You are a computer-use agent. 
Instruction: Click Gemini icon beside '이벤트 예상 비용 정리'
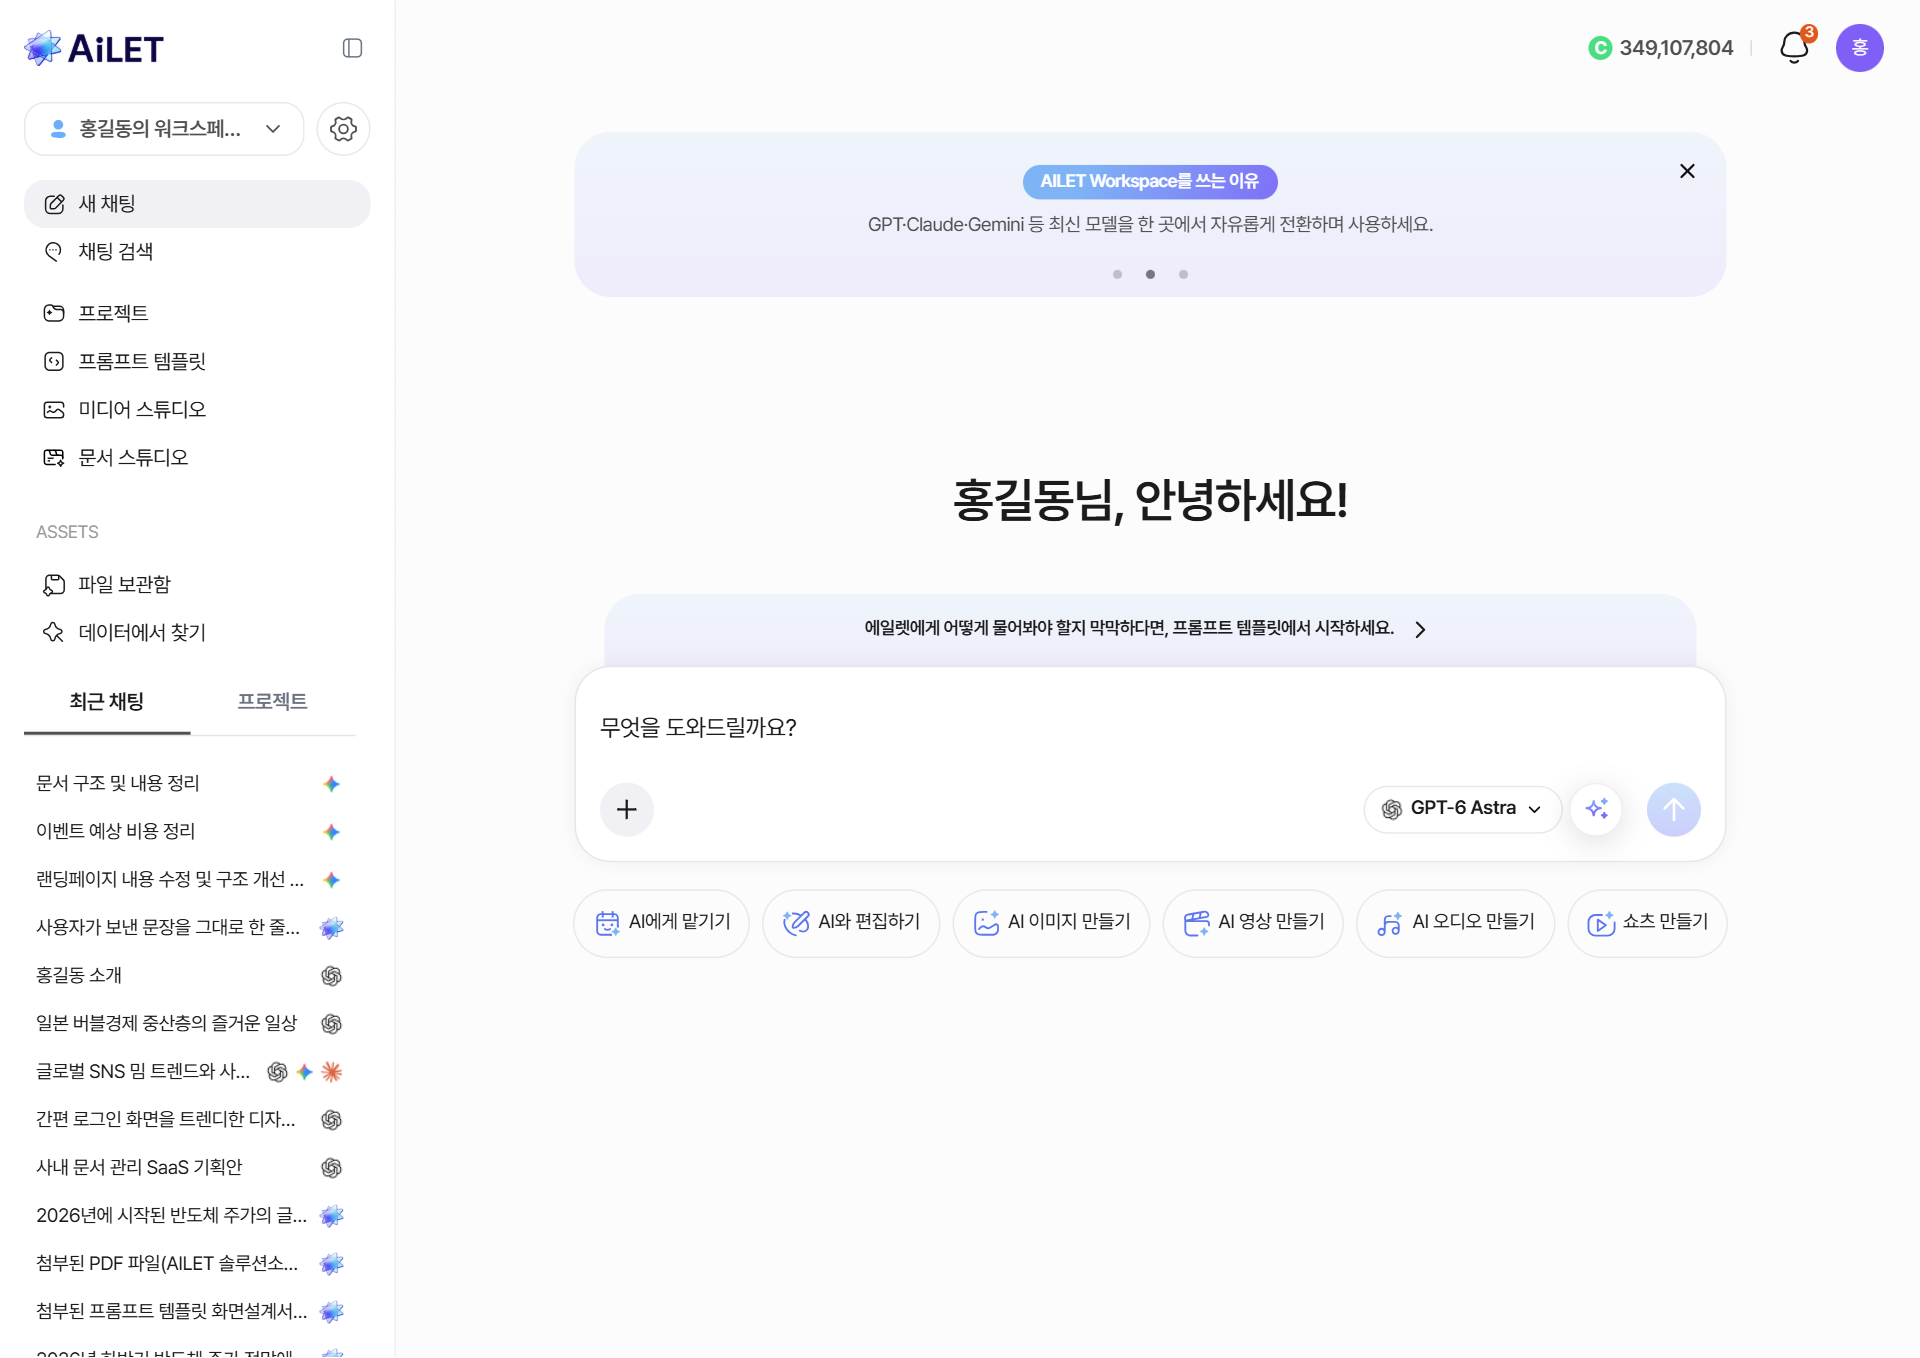click(332, 832)
